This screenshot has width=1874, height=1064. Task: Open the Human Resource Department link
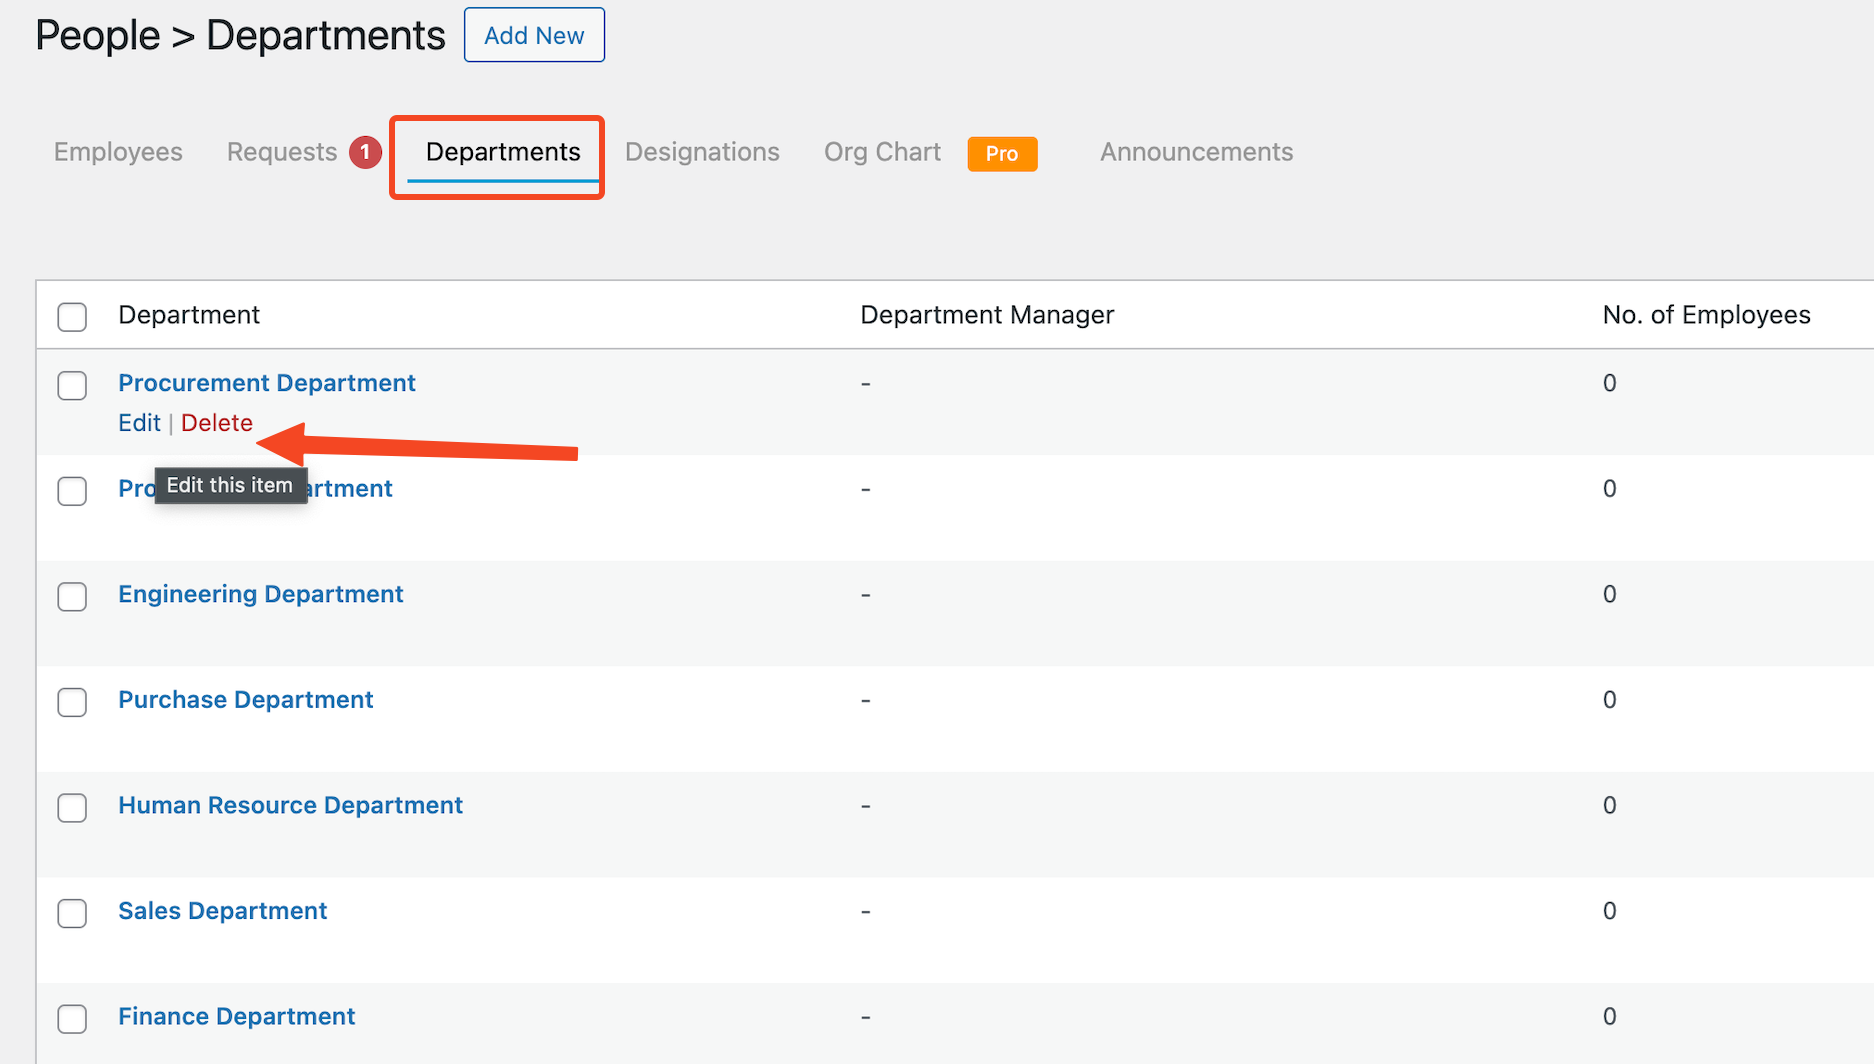point(290,805)
